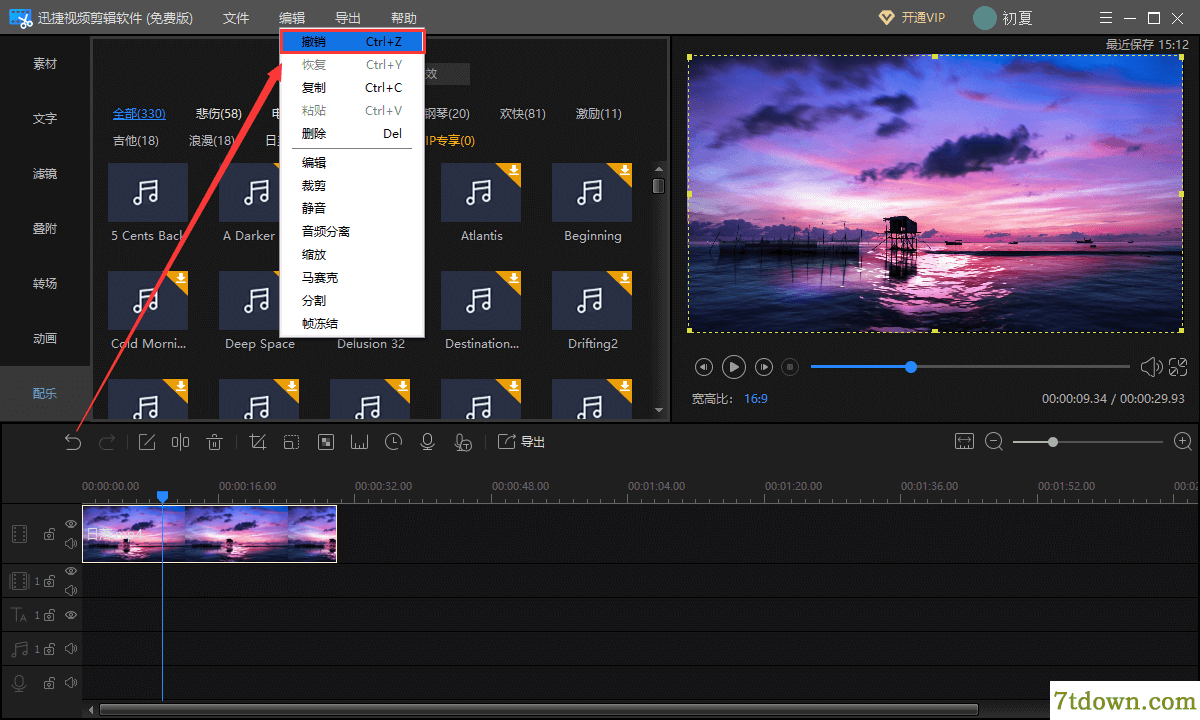Click the stop playback button
The height and width of the screenshot is (720, 1200).
coord(790,367)
